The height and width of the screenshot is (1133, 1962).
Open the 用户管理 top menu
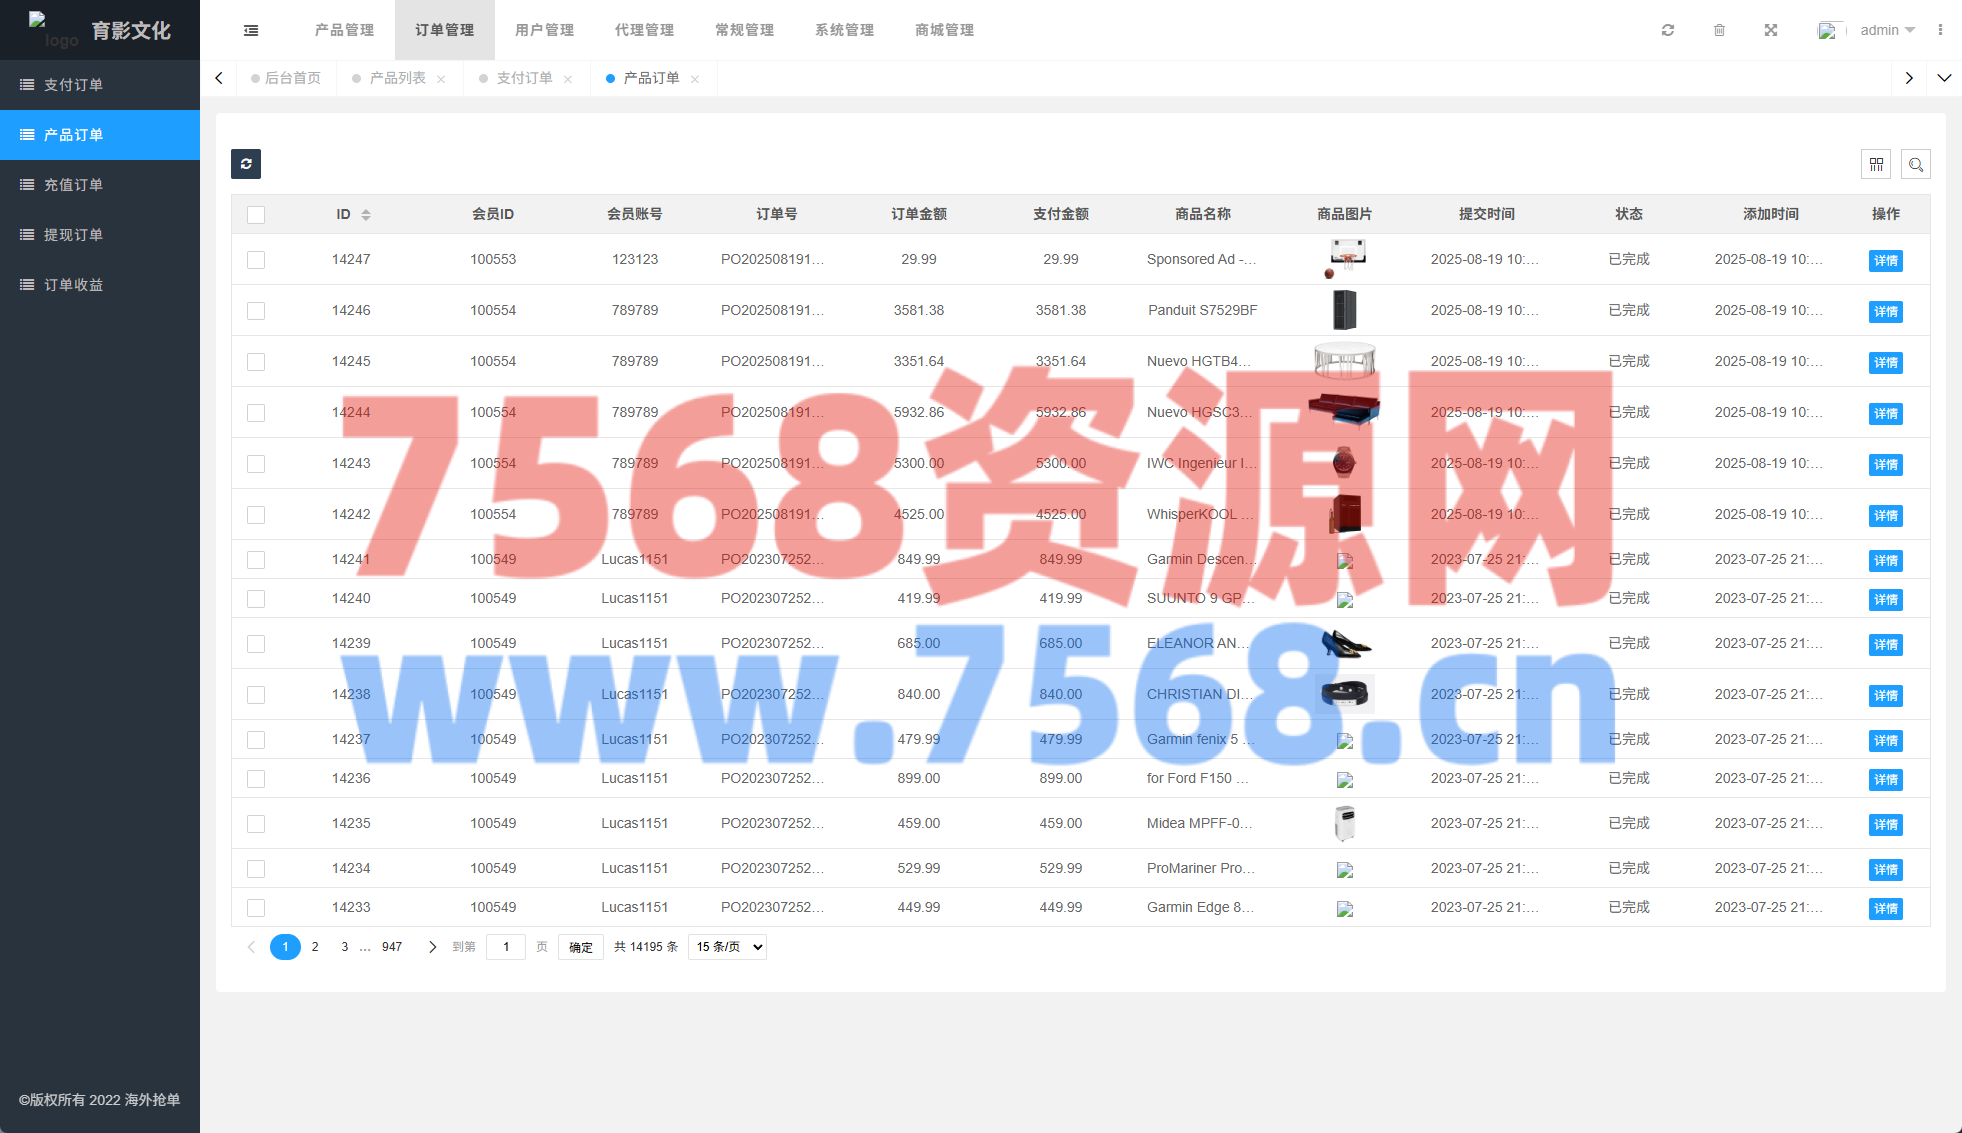click(544, 30)
